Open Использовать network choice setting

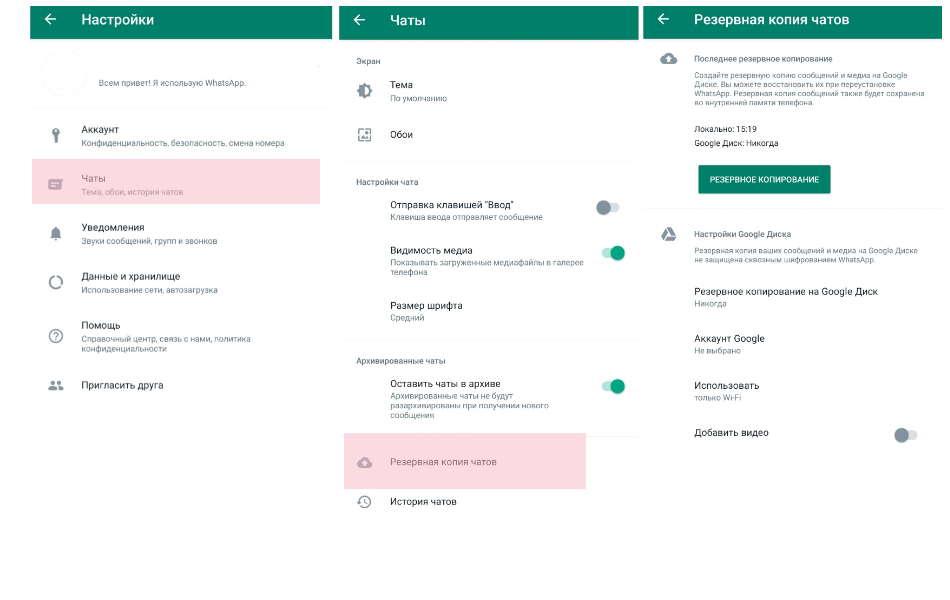pyautogui.click(x=727, y=391)
